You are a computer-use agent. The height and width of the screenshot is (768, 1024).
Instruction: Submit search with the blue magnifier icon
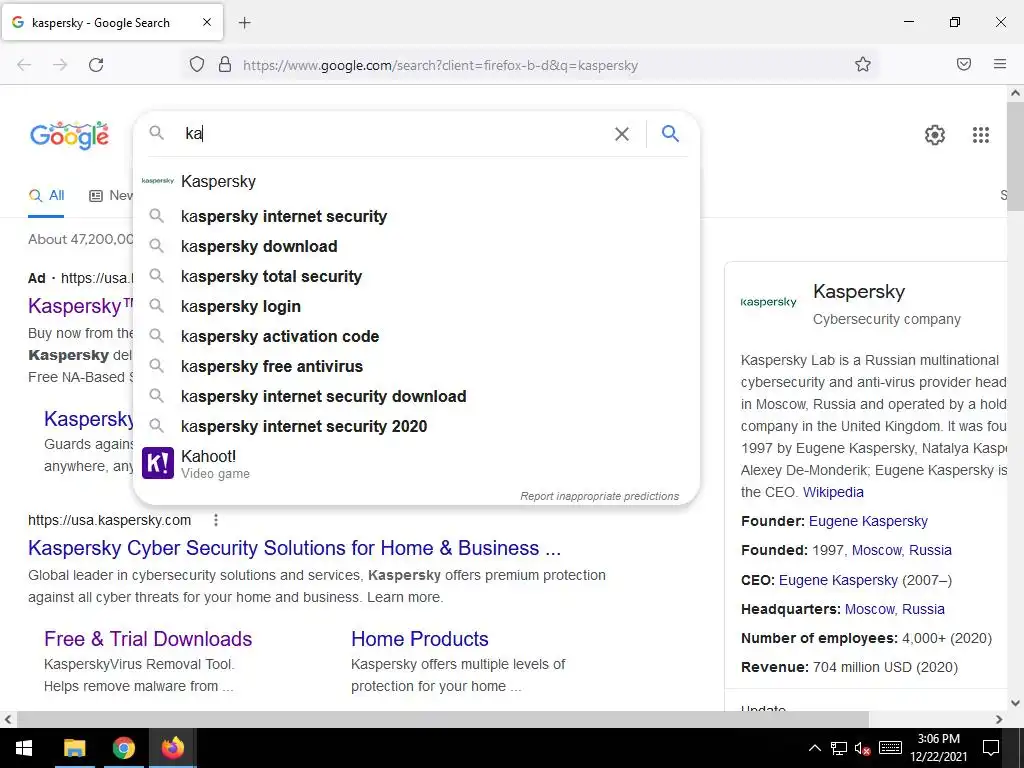coord(670,133)
